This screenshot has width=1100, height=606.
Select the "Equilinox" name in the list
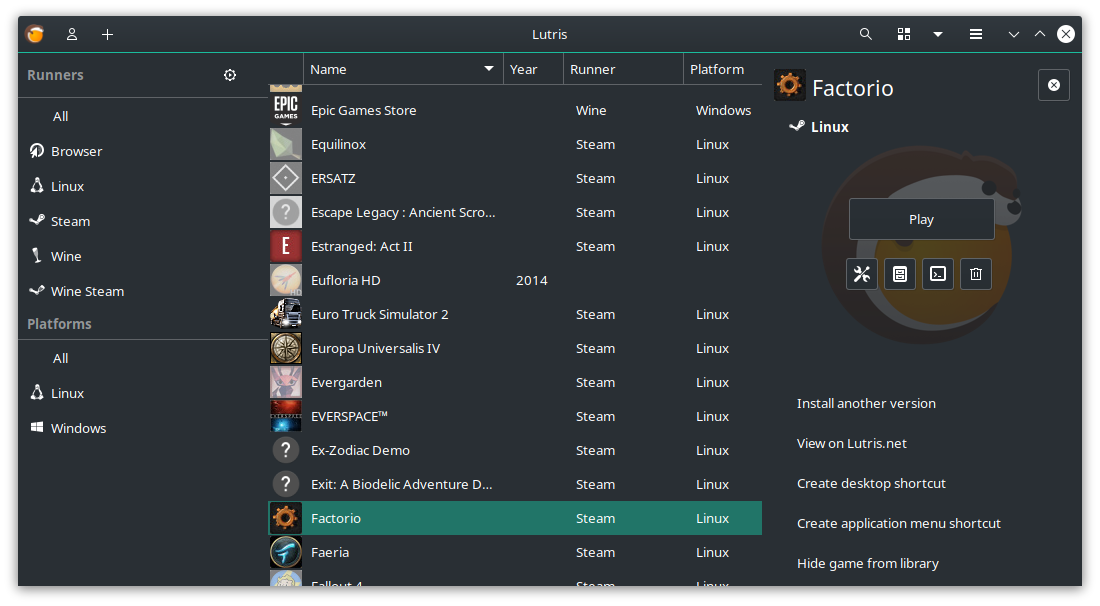338,144
